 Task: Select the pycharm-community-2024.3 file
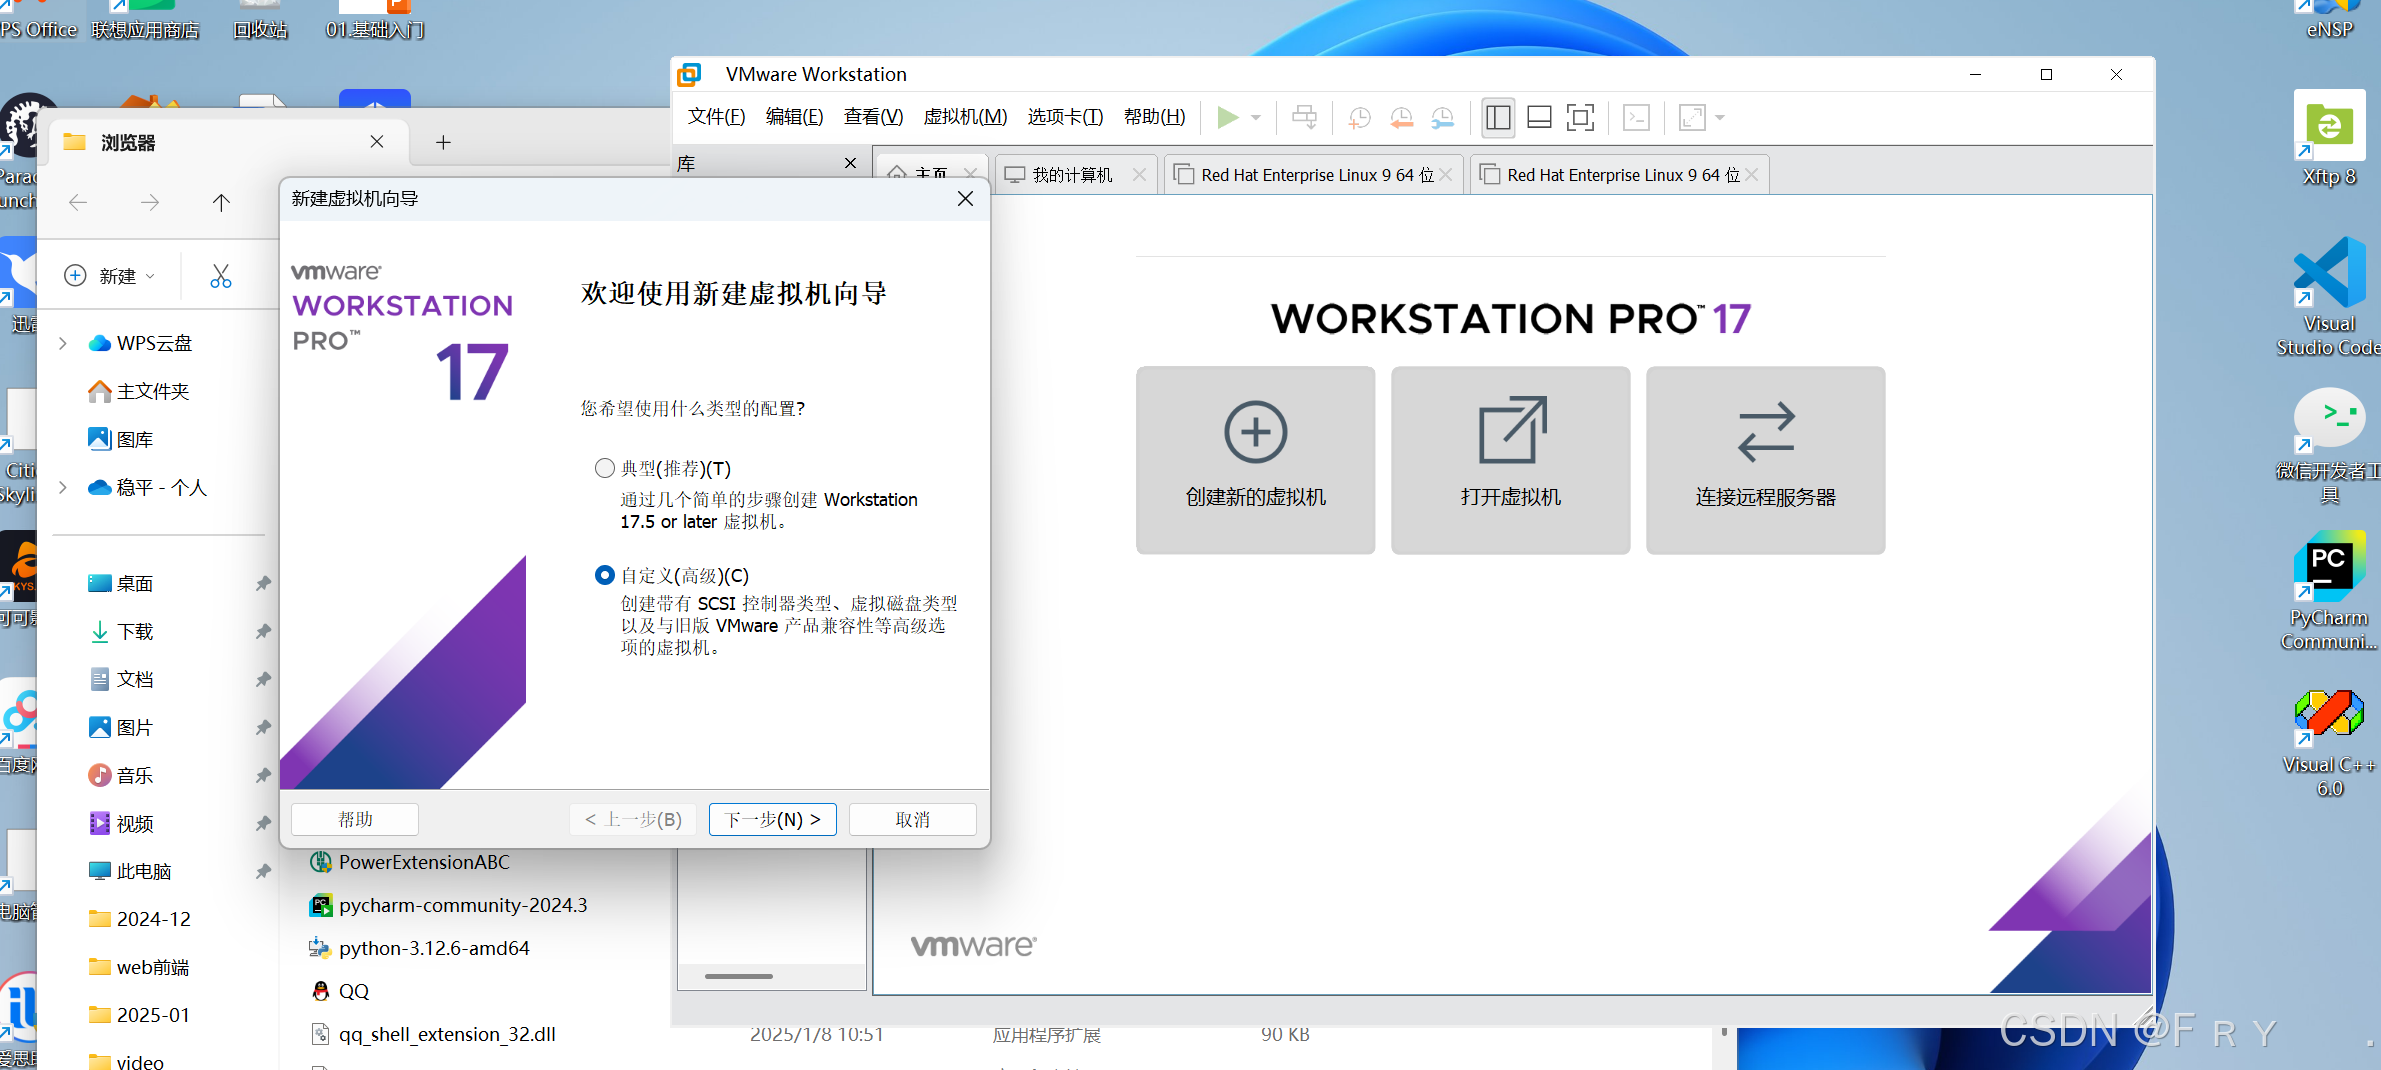coord(448,905)
